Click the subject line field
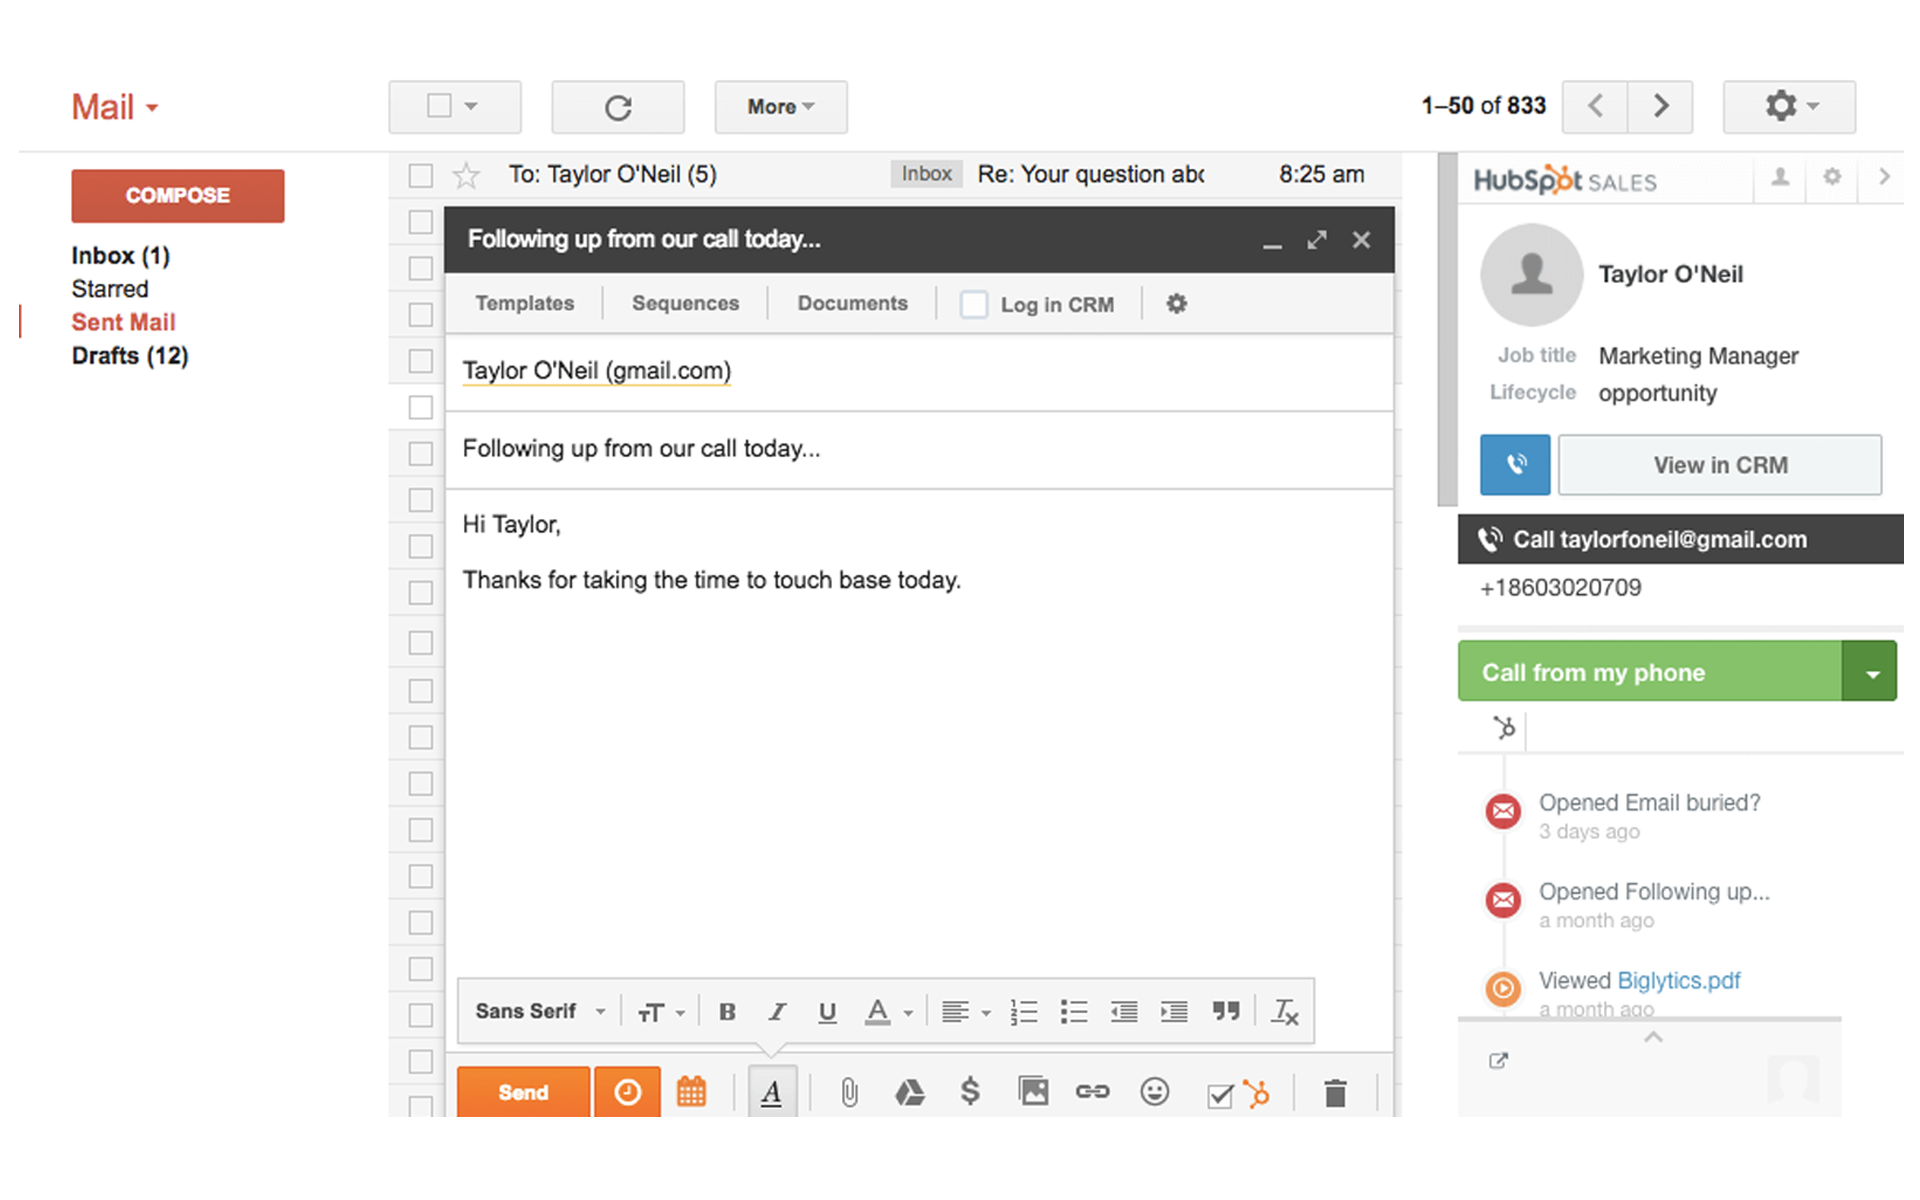The height and width of the screenshot is (1200, 1920). (919, 449)
